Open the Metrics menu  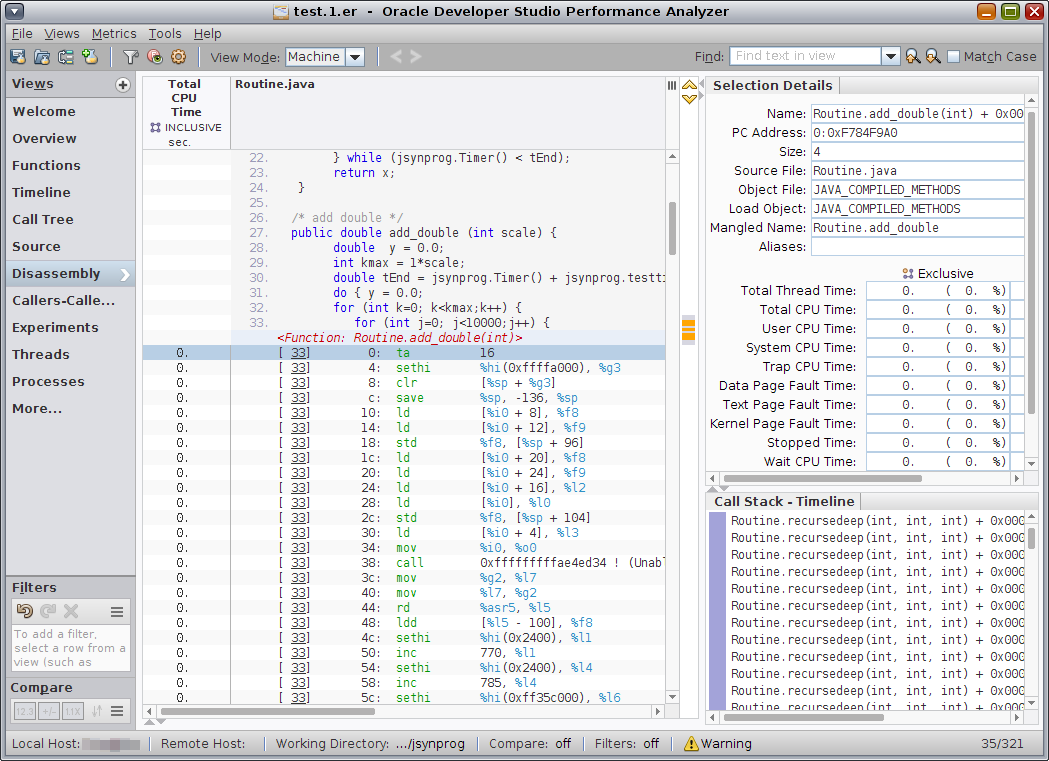coord(114,34)
